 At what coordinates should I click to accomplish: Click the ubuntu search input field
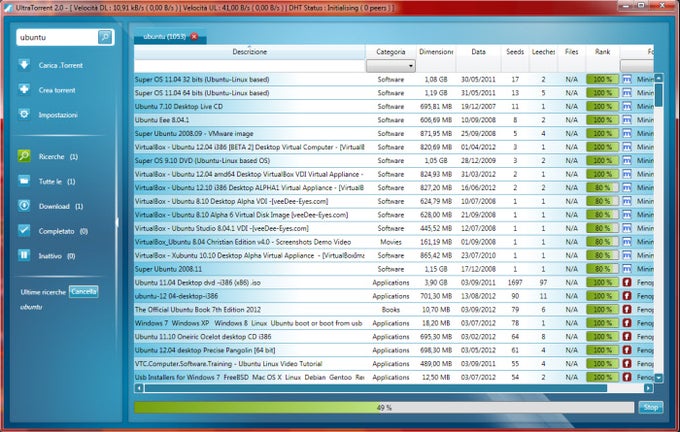tap(57, 37)
